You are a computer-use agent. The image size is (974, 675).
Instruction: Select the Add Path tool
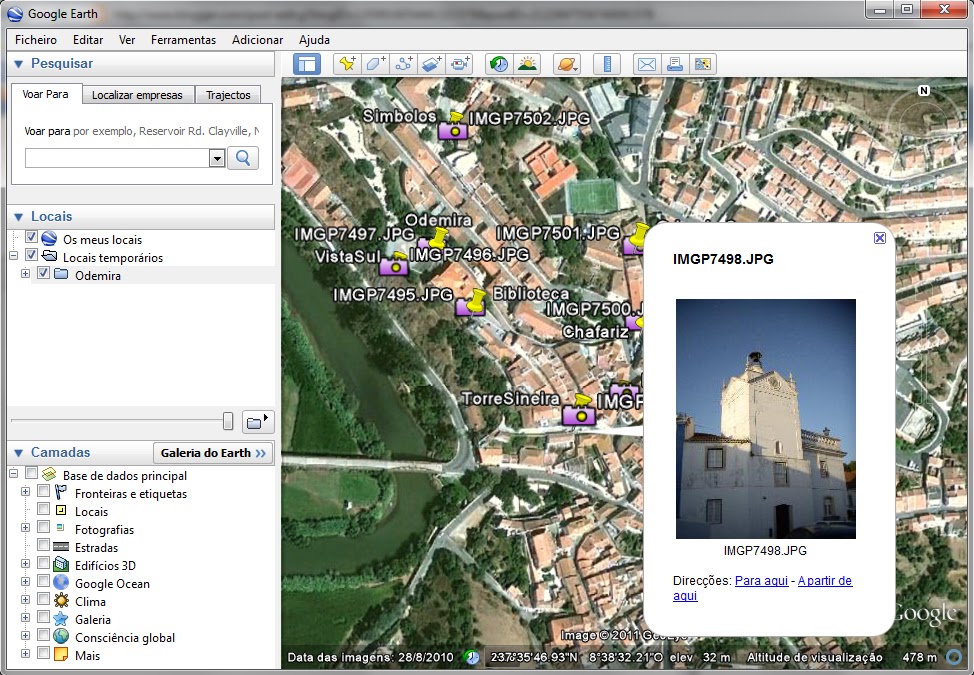403,63
